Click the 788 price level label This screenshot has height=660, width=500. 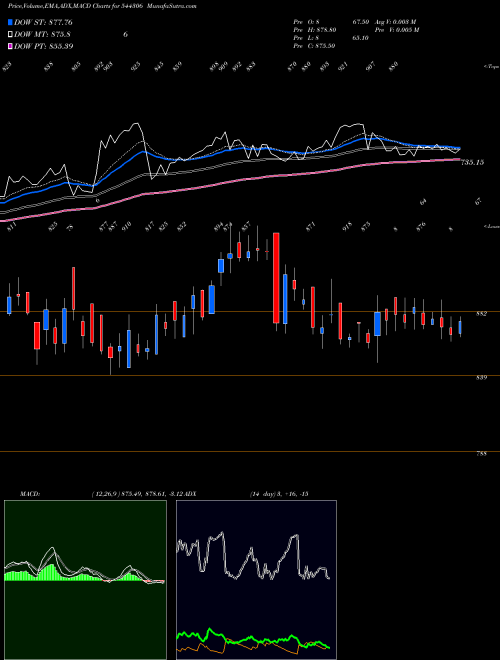482,454
